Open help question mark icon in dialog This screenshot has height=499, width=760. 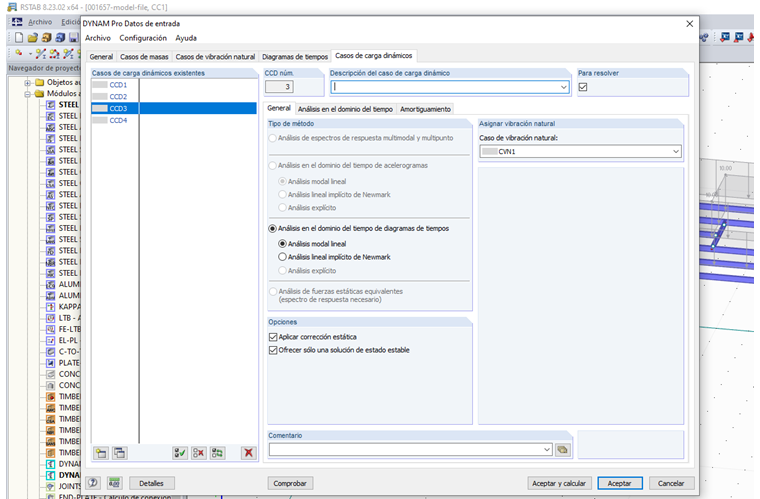click(93, 483)
